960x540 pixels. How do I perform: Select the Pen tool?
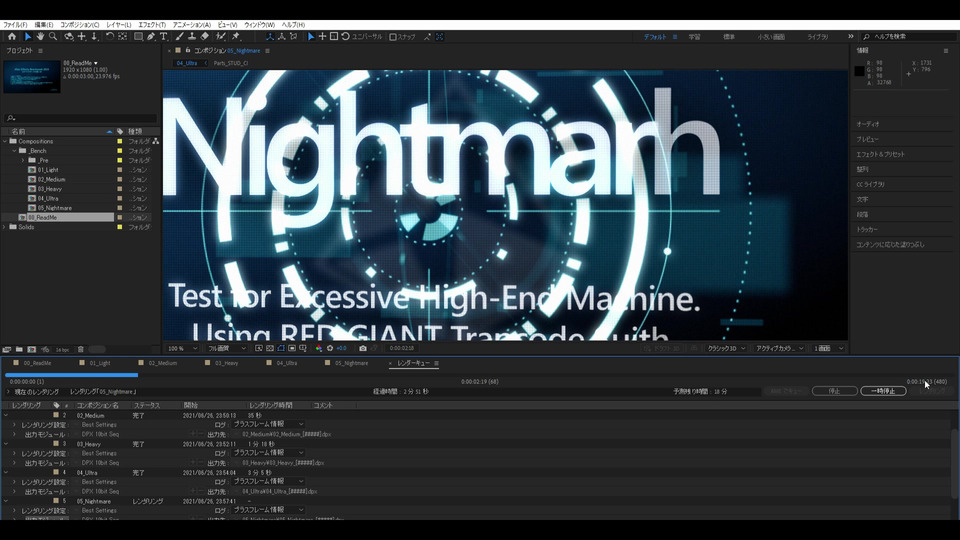[151, 37]
